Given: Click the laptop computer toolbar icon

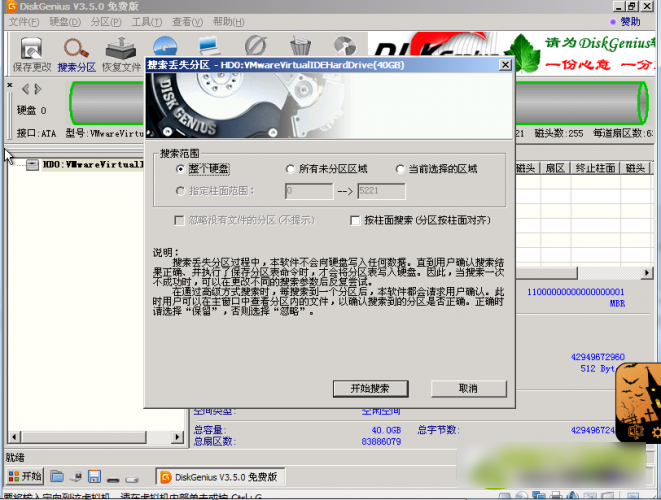Looking at the screenshot, I should coord(210,46).
